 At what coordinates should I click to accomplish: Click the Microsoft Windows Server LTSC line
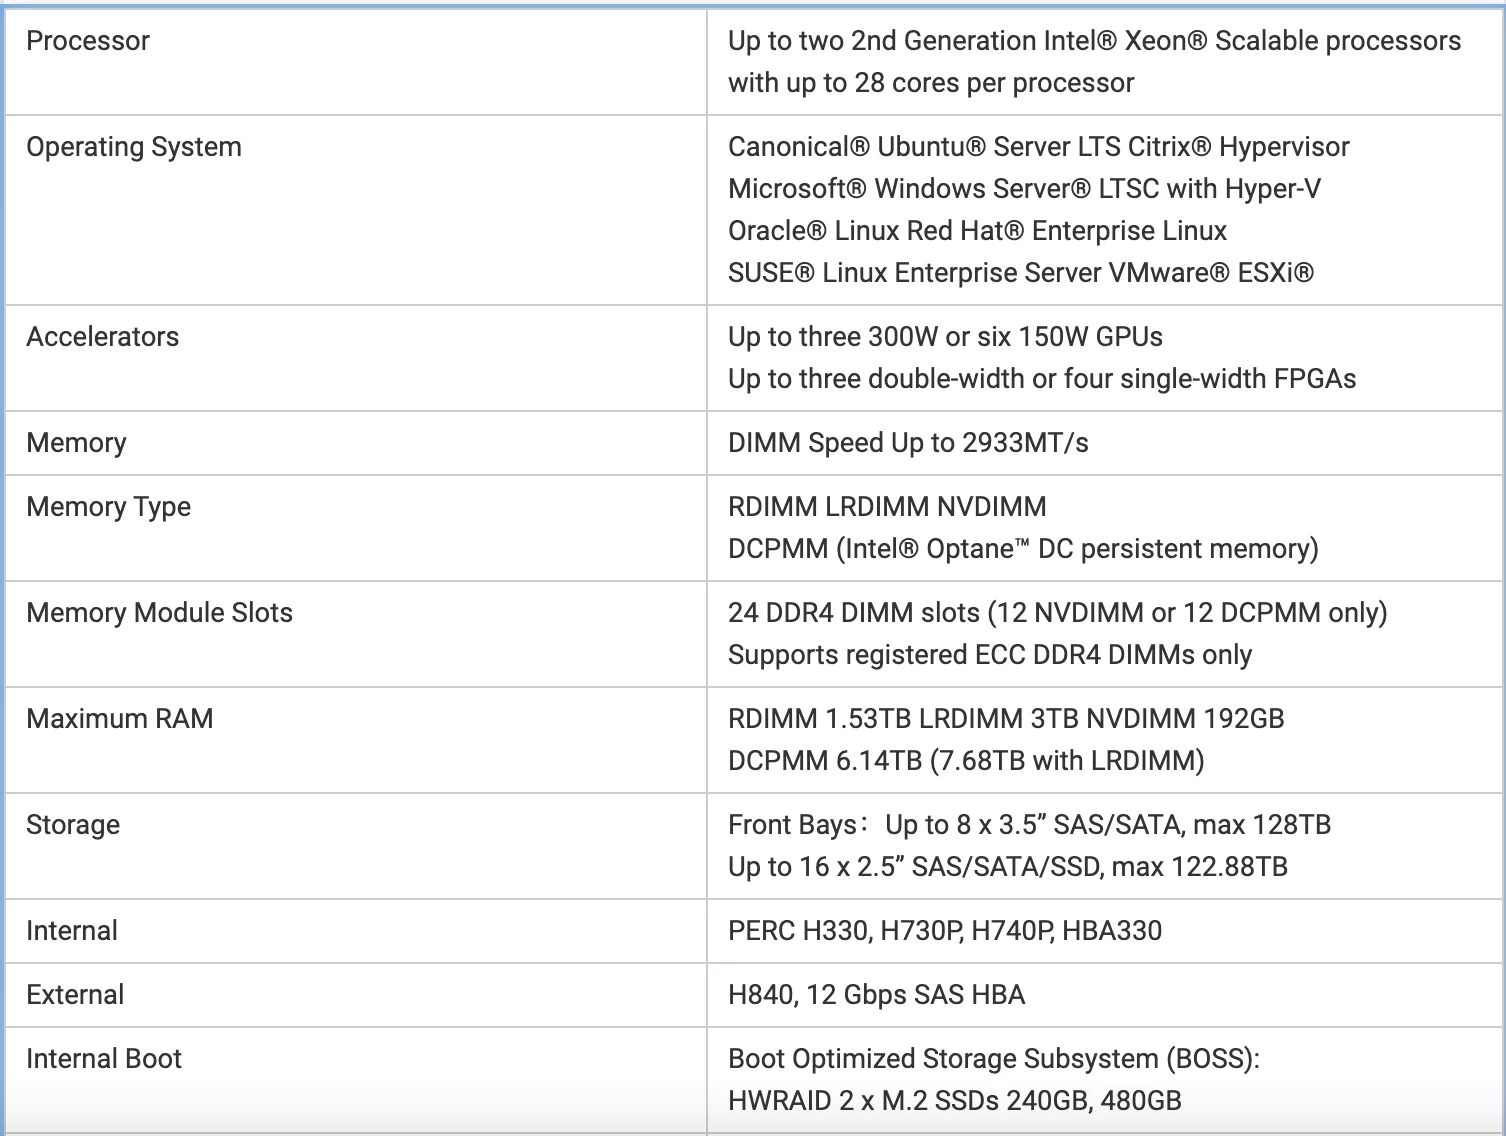click(1023, 189)
